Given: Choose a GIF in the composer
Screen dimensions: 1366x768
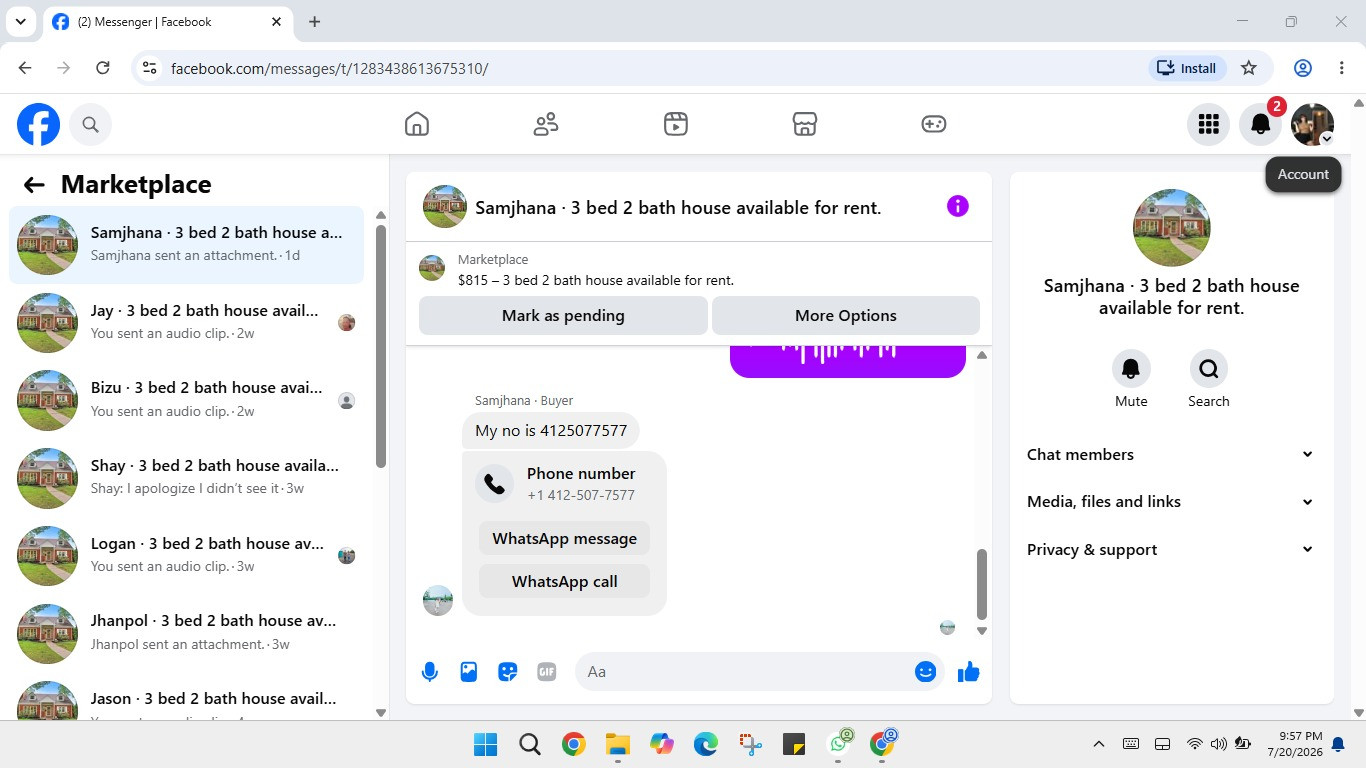Looking at the screenshot, I should click(547, 672).
